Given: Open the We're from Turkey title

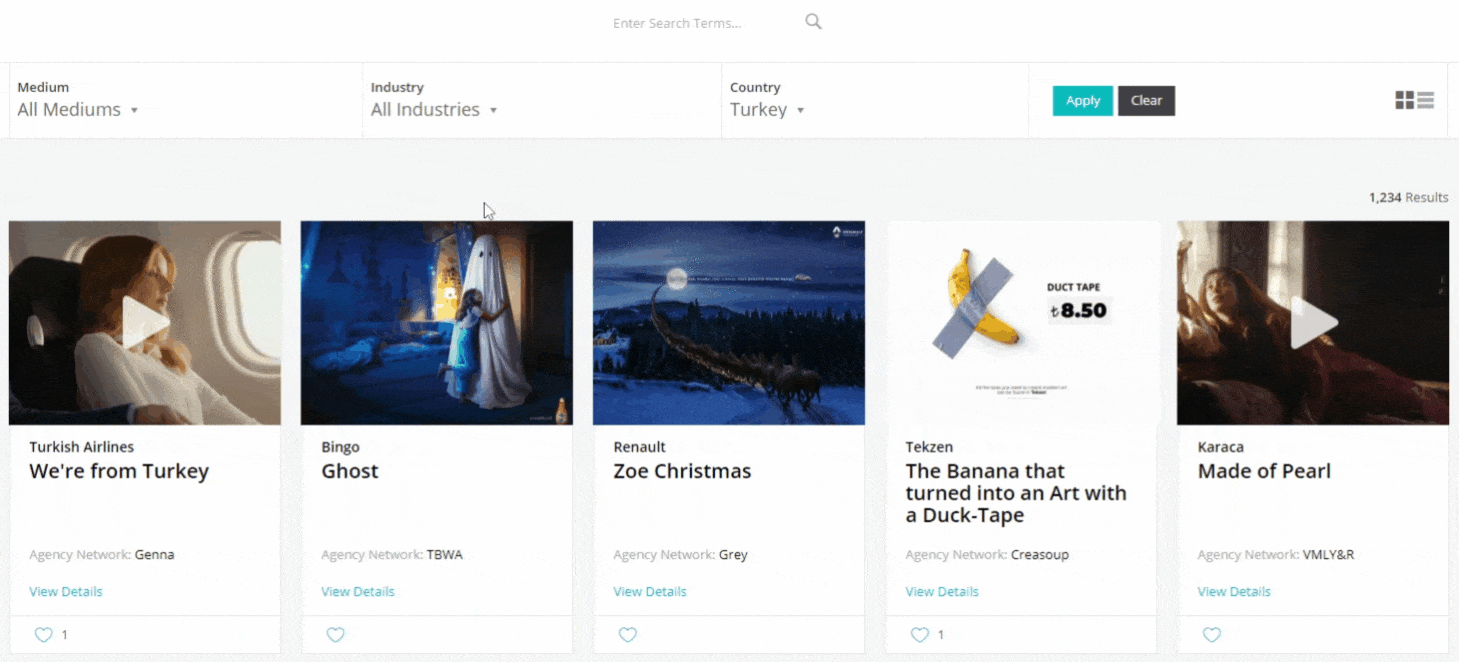Looking at the screenshot, I should (119, 471).
